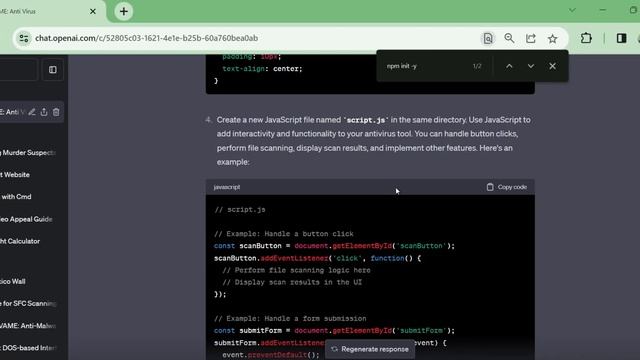
Task: Click the site information icon in address bar
Action: point(24,38)
